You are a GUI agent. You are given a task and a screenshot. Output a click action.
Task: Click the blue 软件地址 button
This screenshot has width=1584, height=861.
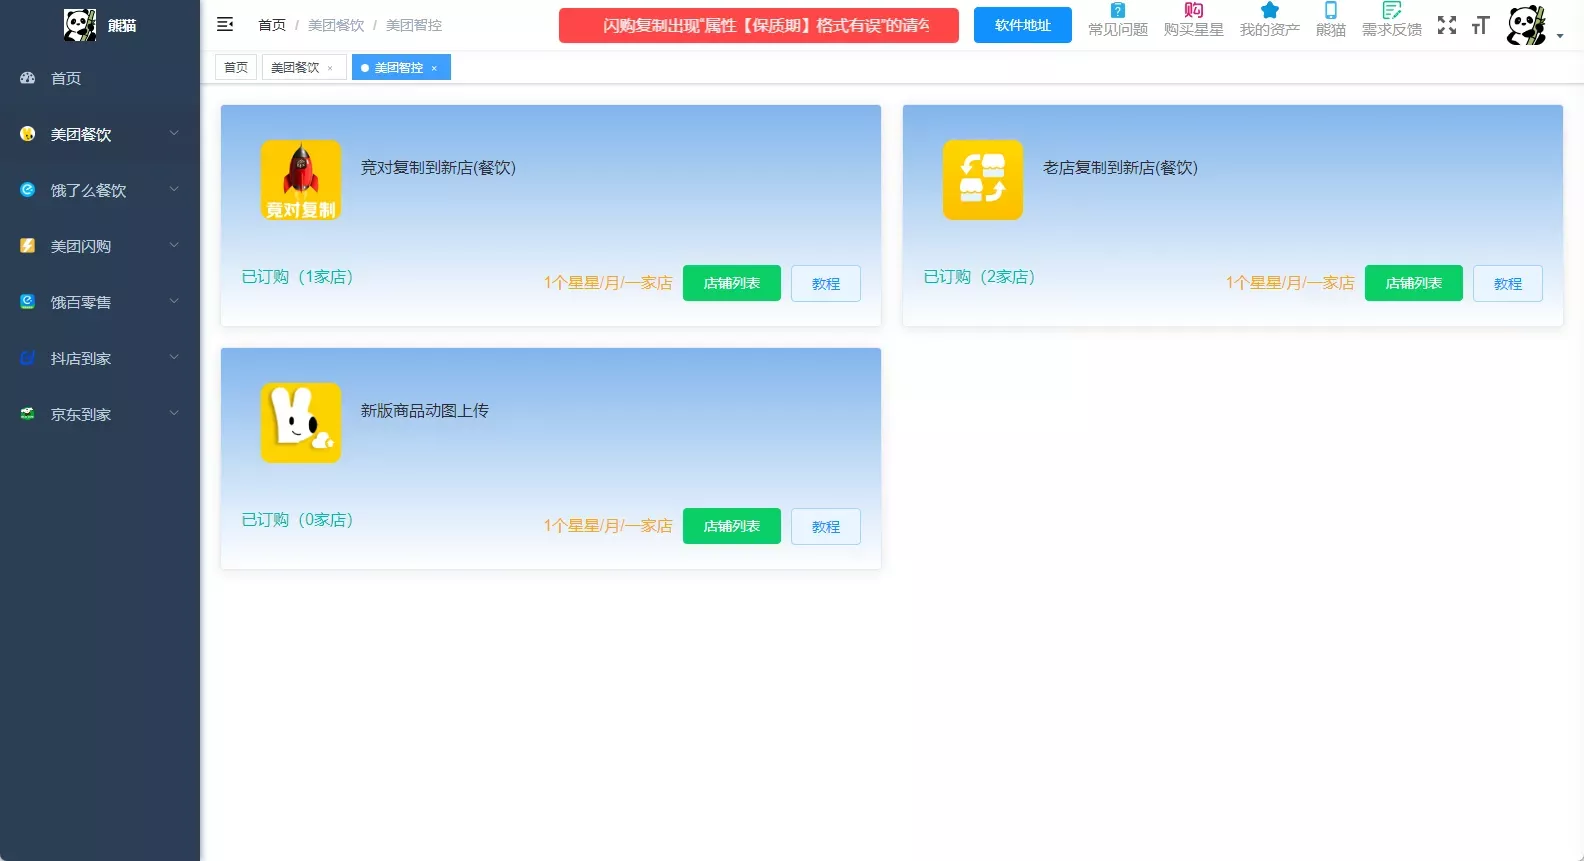pyautogui.click(x=1023, y=25)
